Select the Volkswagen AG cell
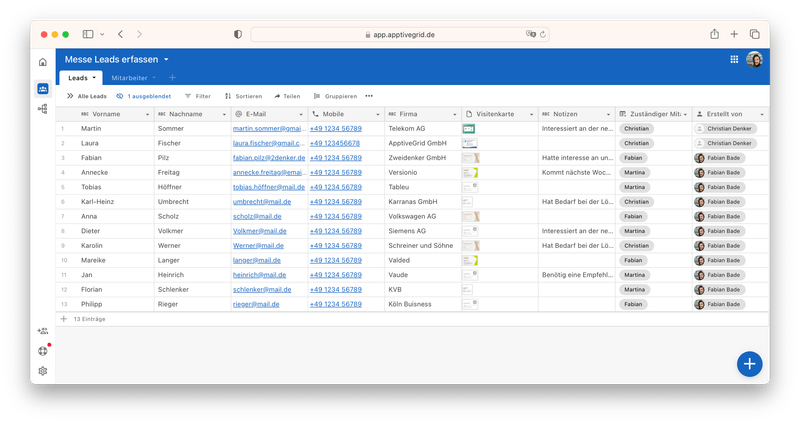Image resolution: width=800 pixels, height=424 pixels. click(423, 216)
